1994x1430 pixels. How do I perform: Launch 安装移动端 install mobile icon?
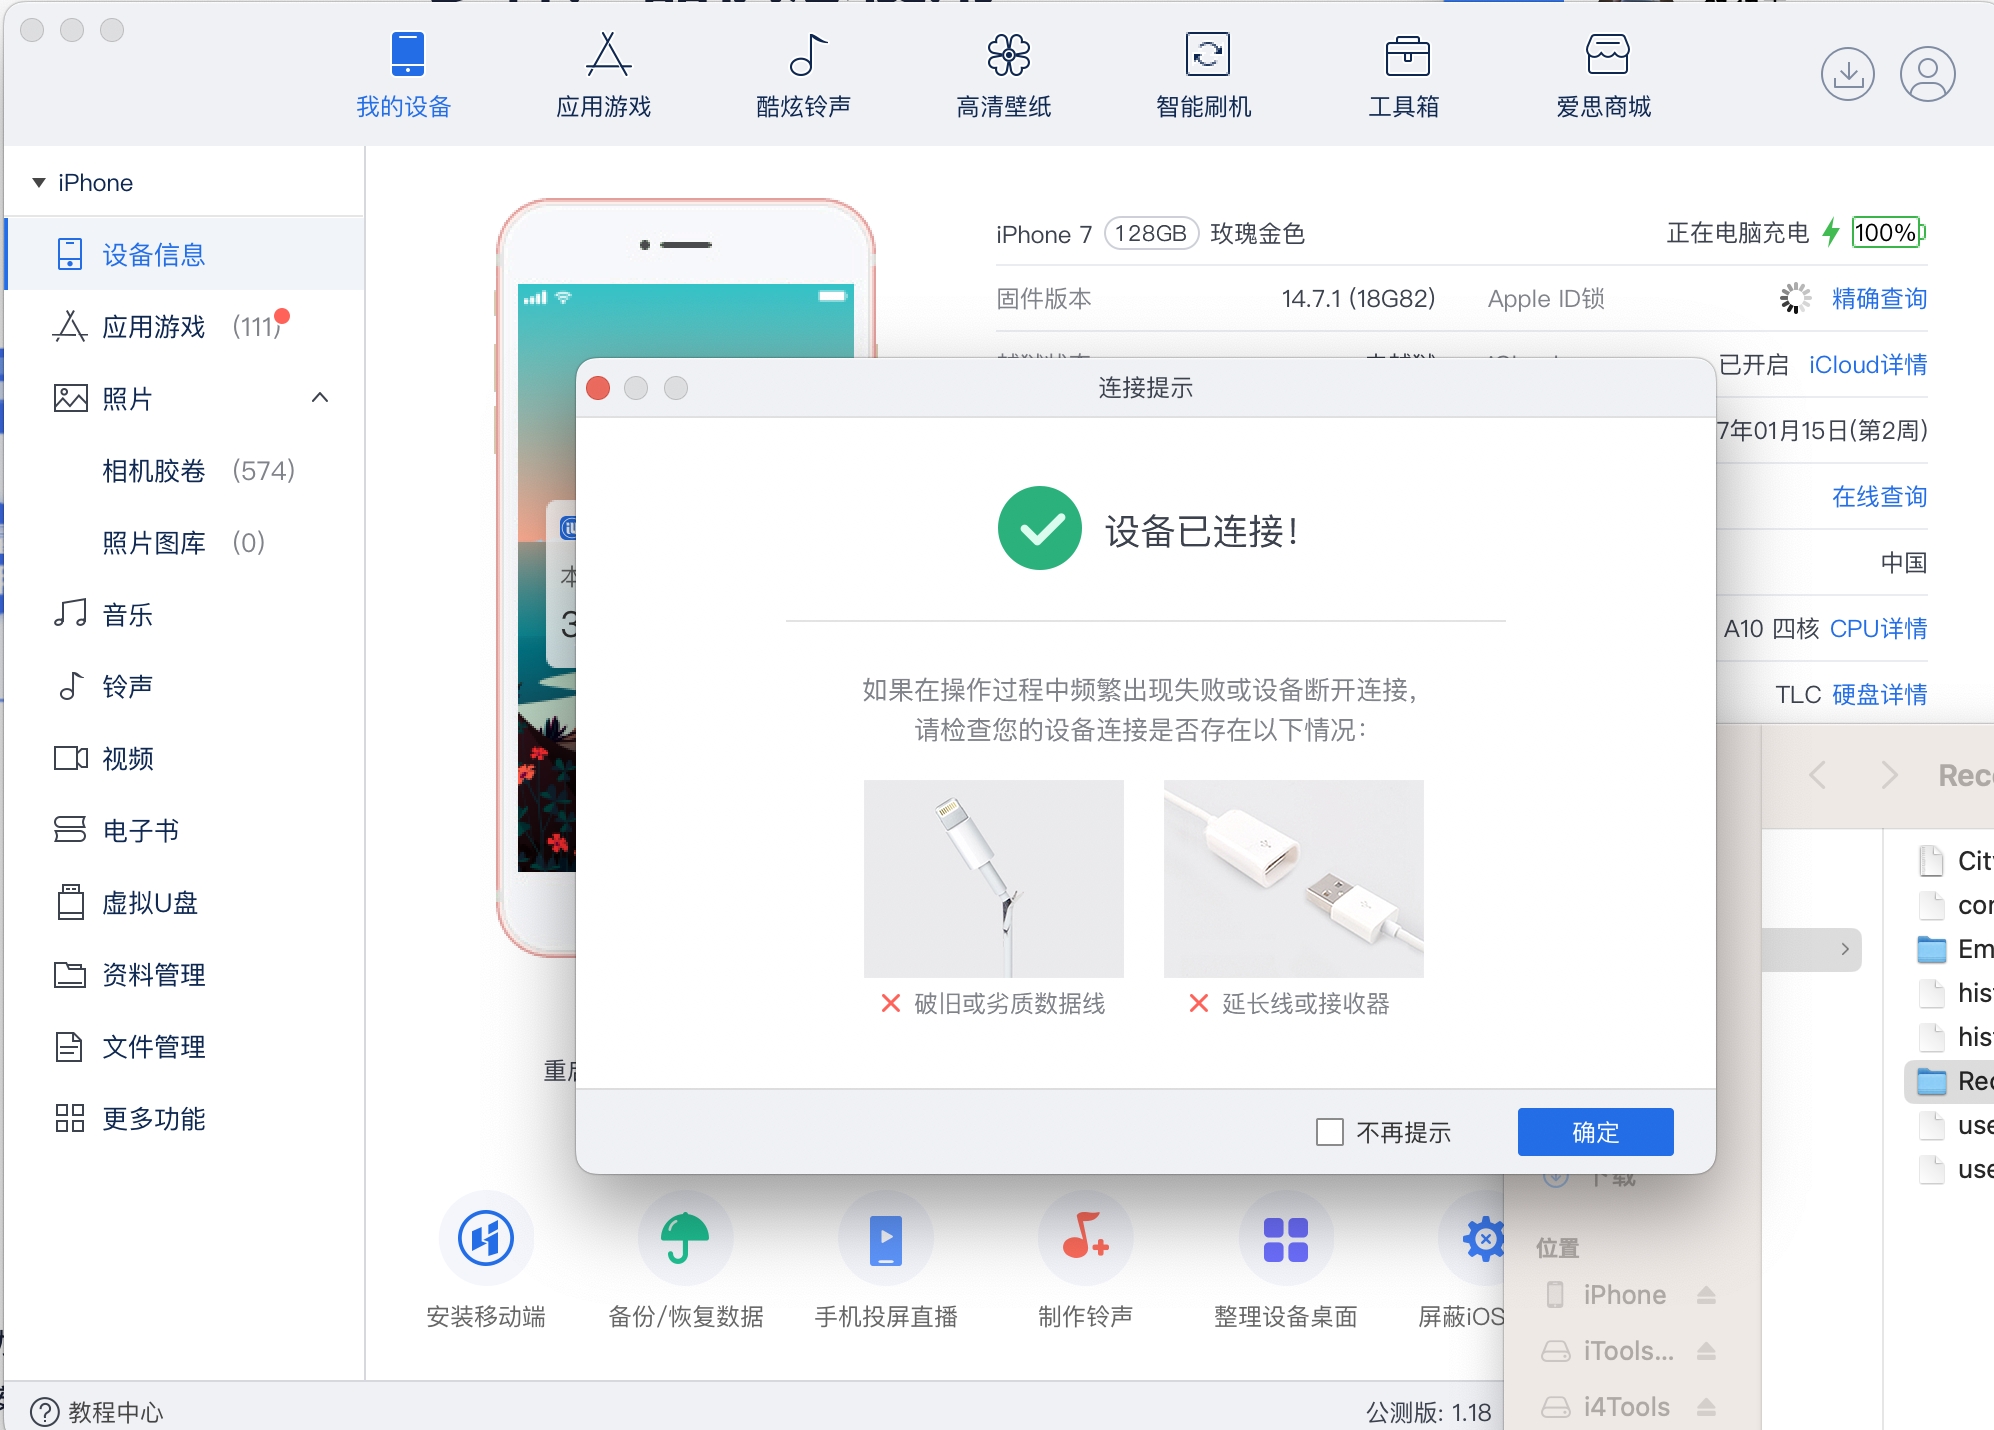tap(486, 1238)
